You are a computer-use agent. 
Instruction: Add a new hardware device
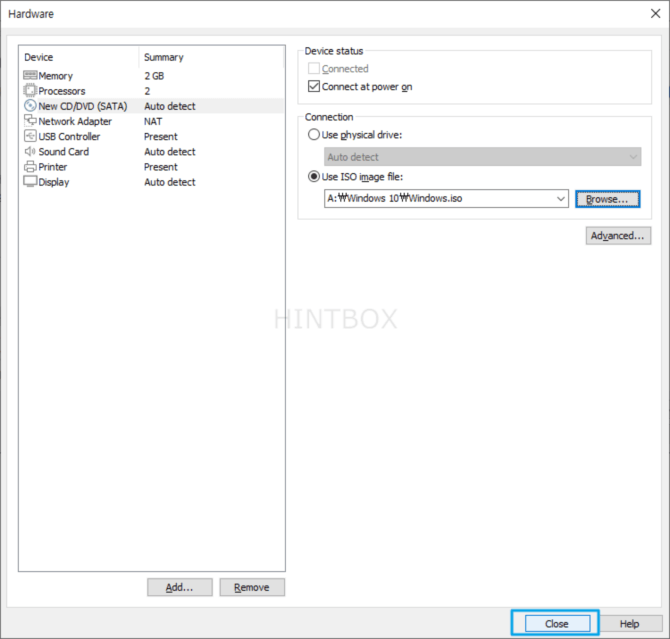179,587
